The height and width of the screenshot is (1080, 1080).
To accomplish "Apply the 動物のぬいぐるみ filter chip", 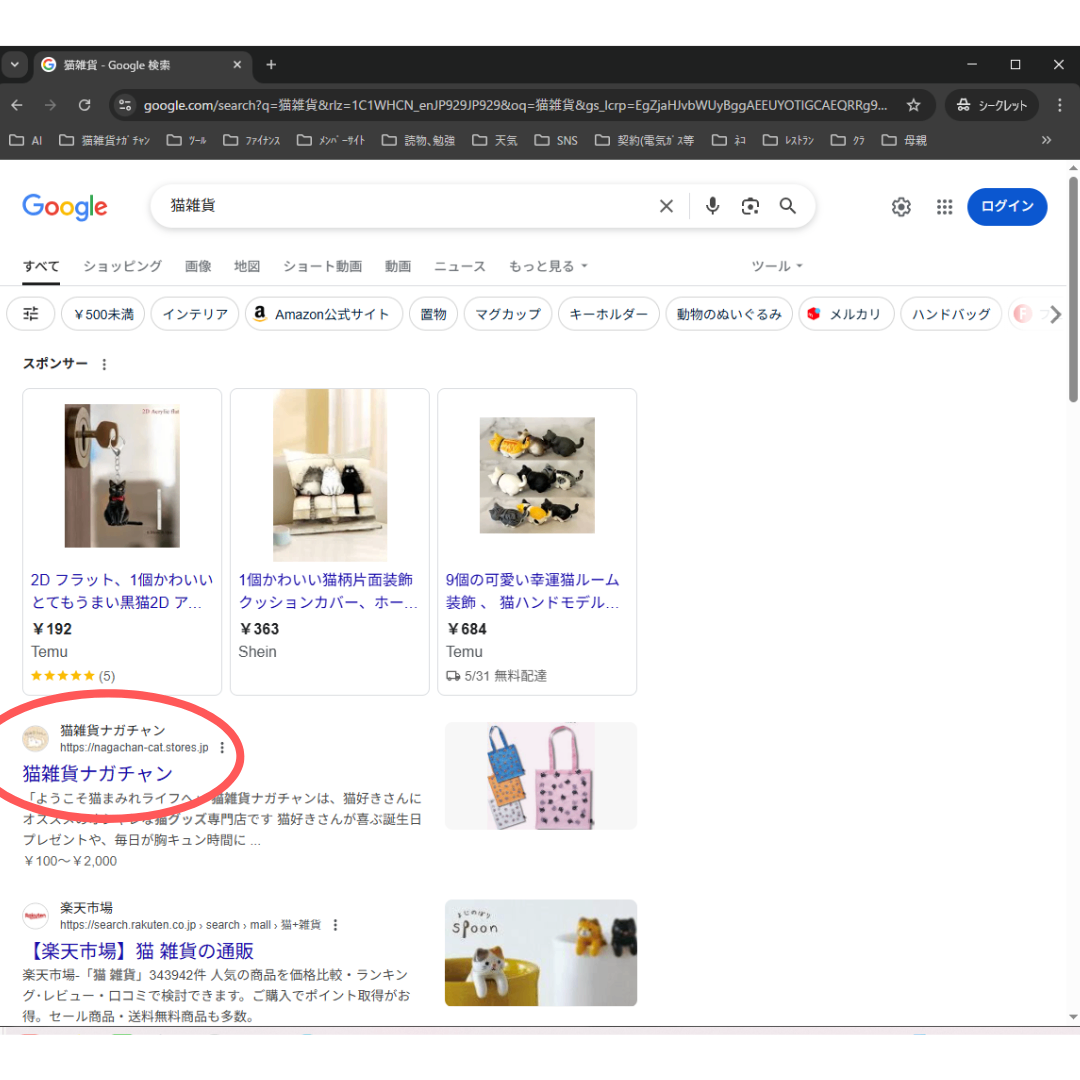I will pyautogui.click(x=729, y=314).
